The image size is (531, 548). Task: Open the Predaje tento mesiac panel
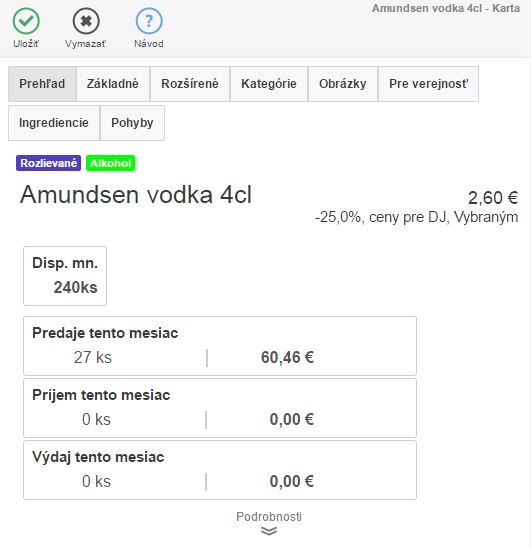point(220,346)
